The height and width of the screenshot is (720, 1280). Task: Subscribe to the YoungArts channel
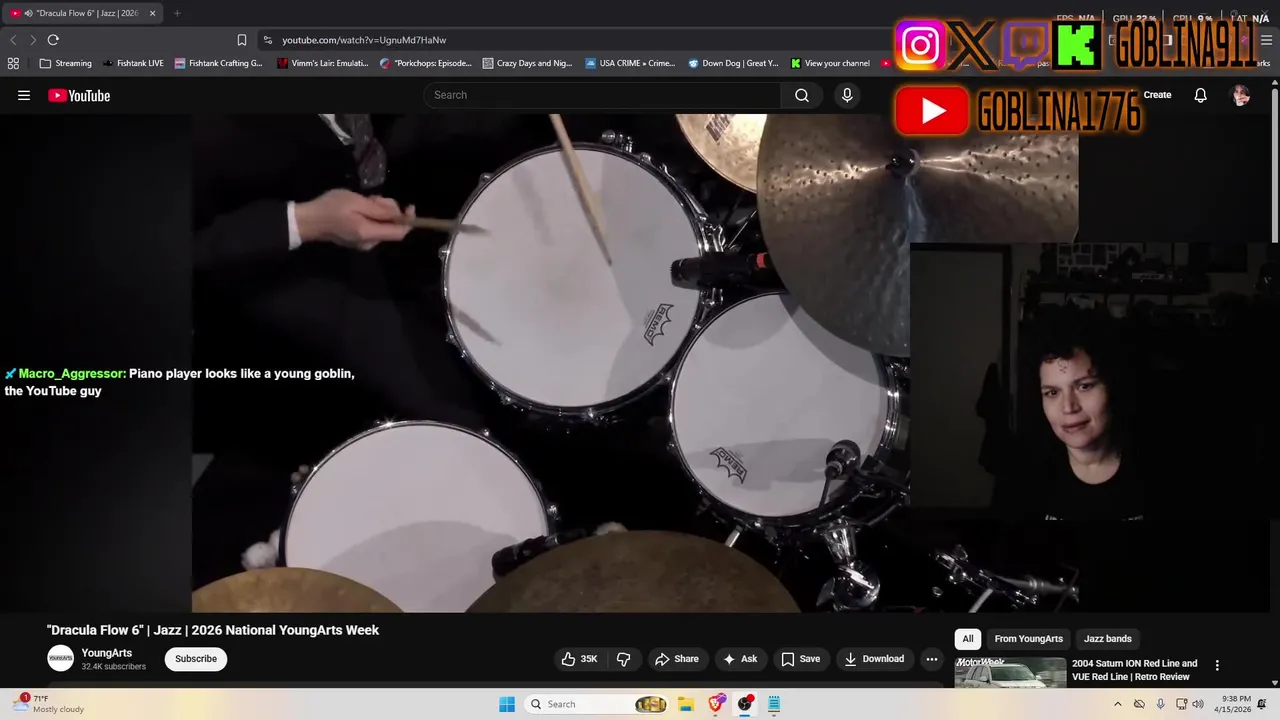point(196,659)
